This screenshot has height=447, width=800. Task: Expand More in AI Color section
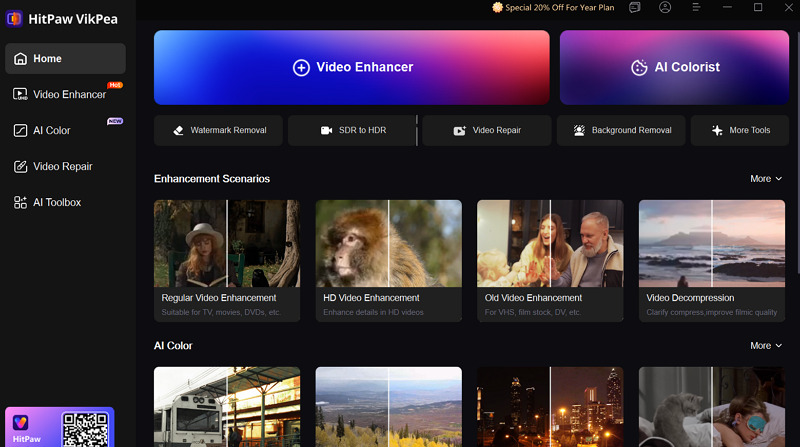point(766,346)
